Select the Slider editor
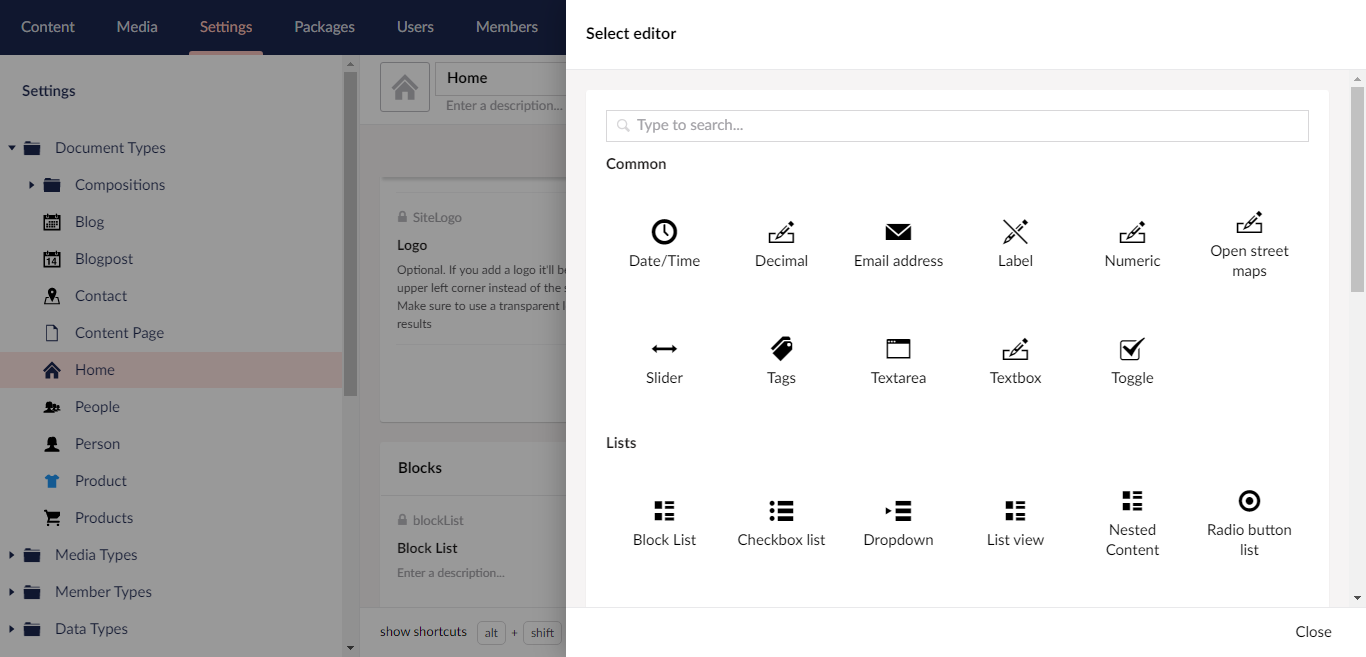This screenshot has width=1366, height=657. [664, 360]
